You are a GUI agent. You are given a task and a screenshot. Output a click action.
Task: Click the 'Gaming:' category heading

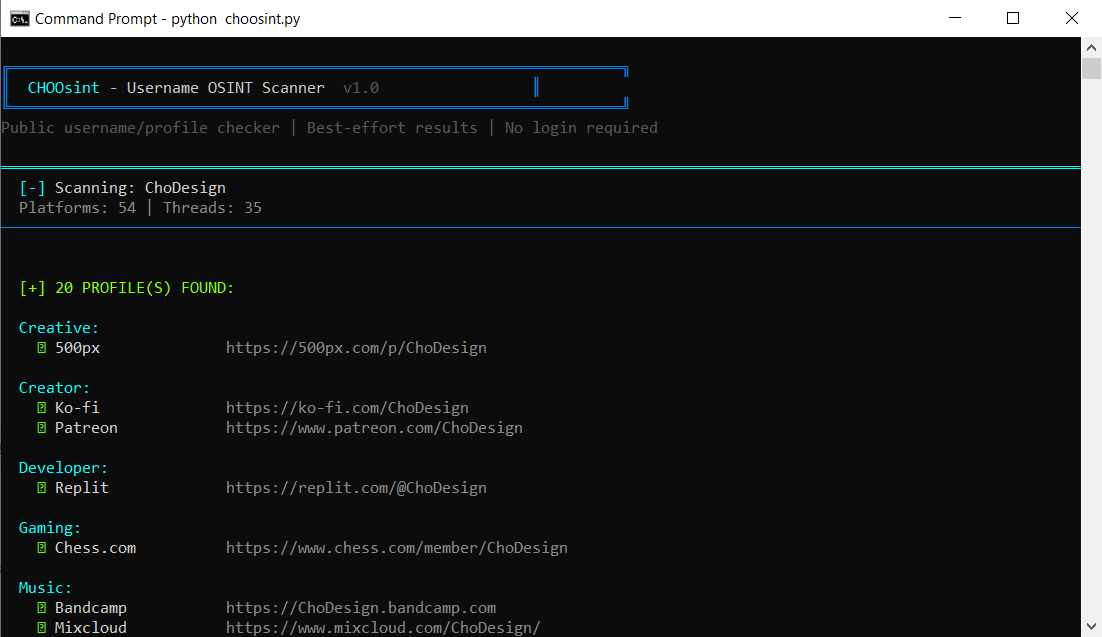[x=49, y=528]
